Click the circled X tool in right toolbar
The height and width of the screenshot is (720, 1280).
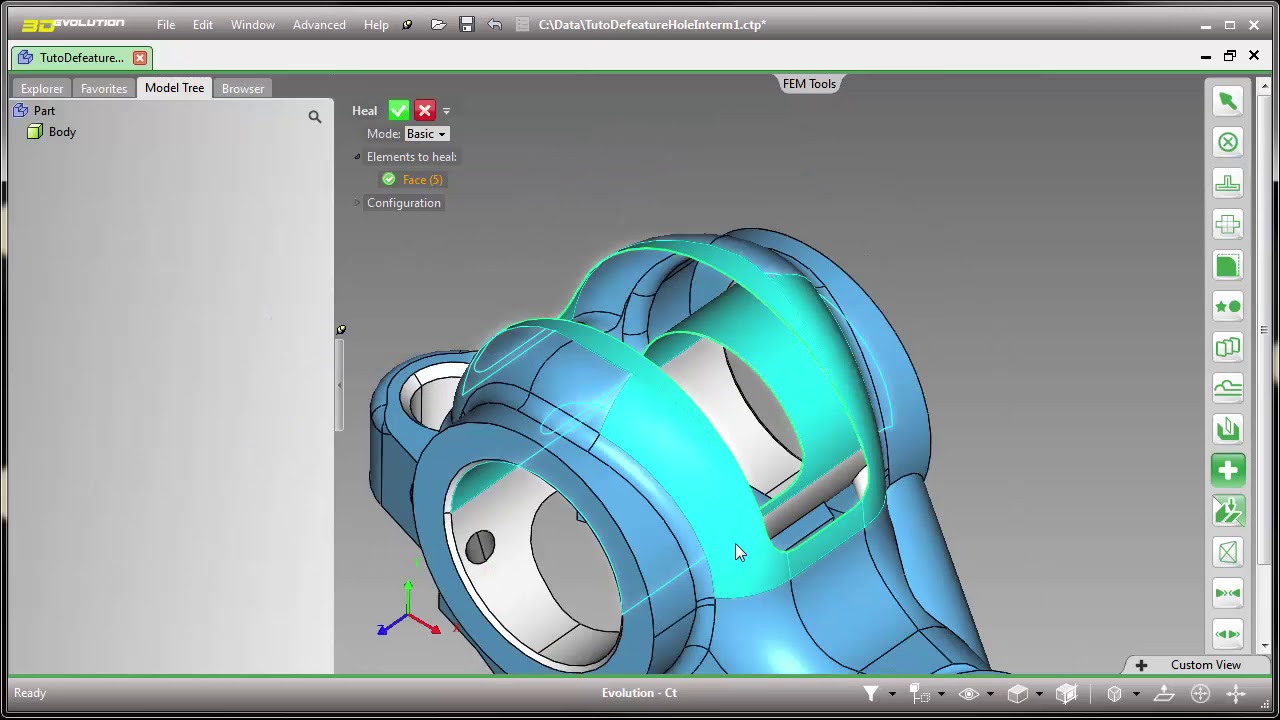(1228, 142)
